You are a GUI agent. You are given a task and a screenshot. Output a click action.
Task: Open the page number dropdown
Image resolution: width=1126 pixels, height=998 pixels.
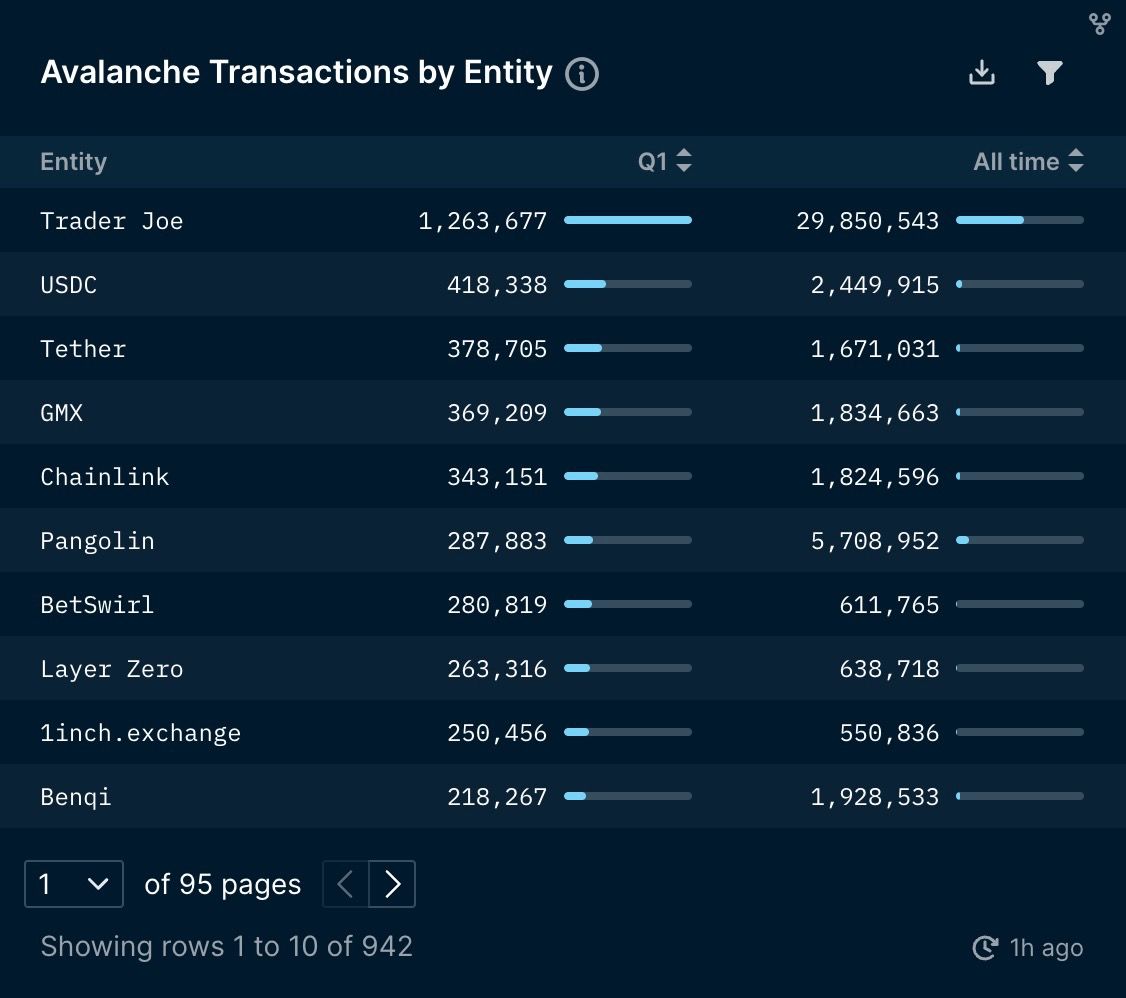(73, 884)
